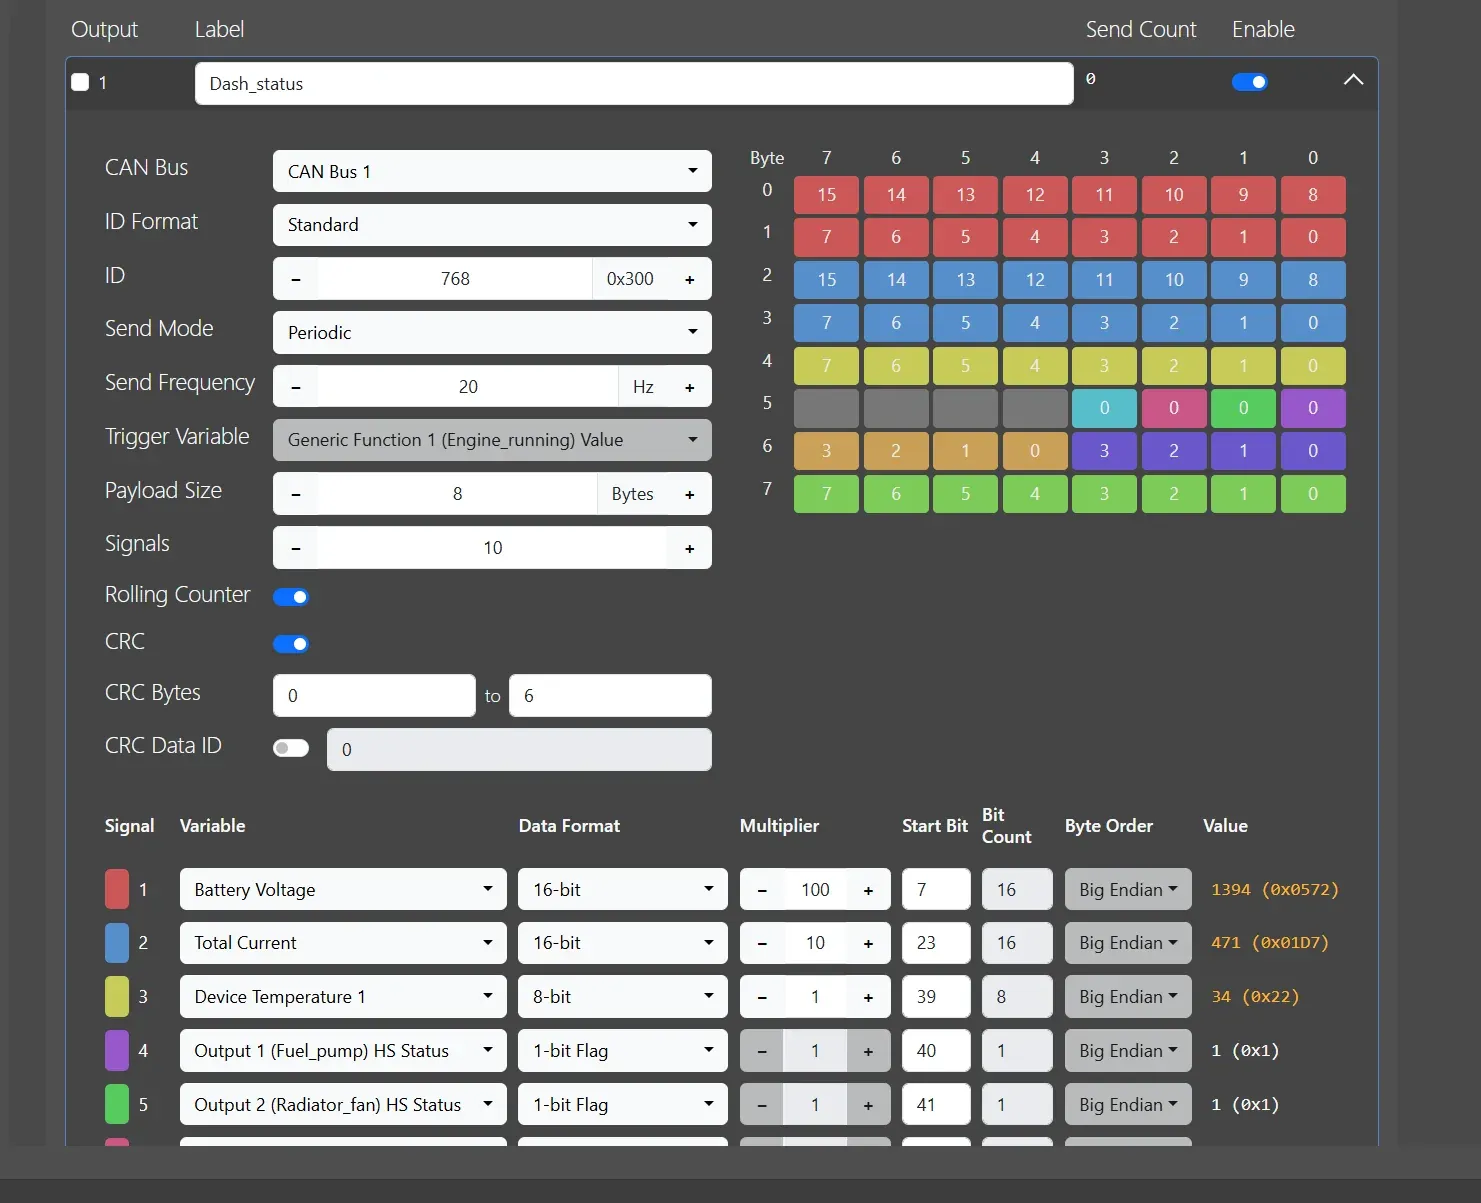Image resolution: width=1481 pixels, height=1203 pixels.
Task: Decrease the Payload Size
Action: click(x=296, y=494)
